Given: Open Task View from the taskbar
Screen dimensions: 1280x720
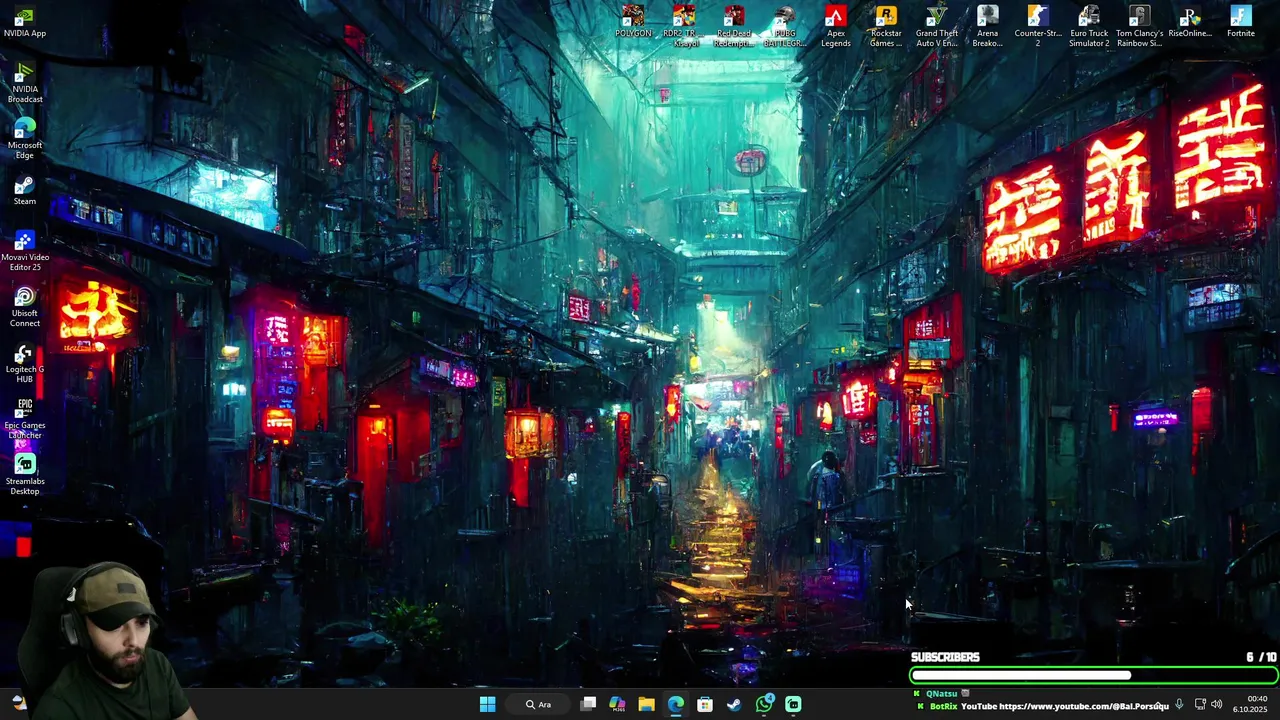Looking at the screenshot, I should pyautogui.click(x=588, y=704).
